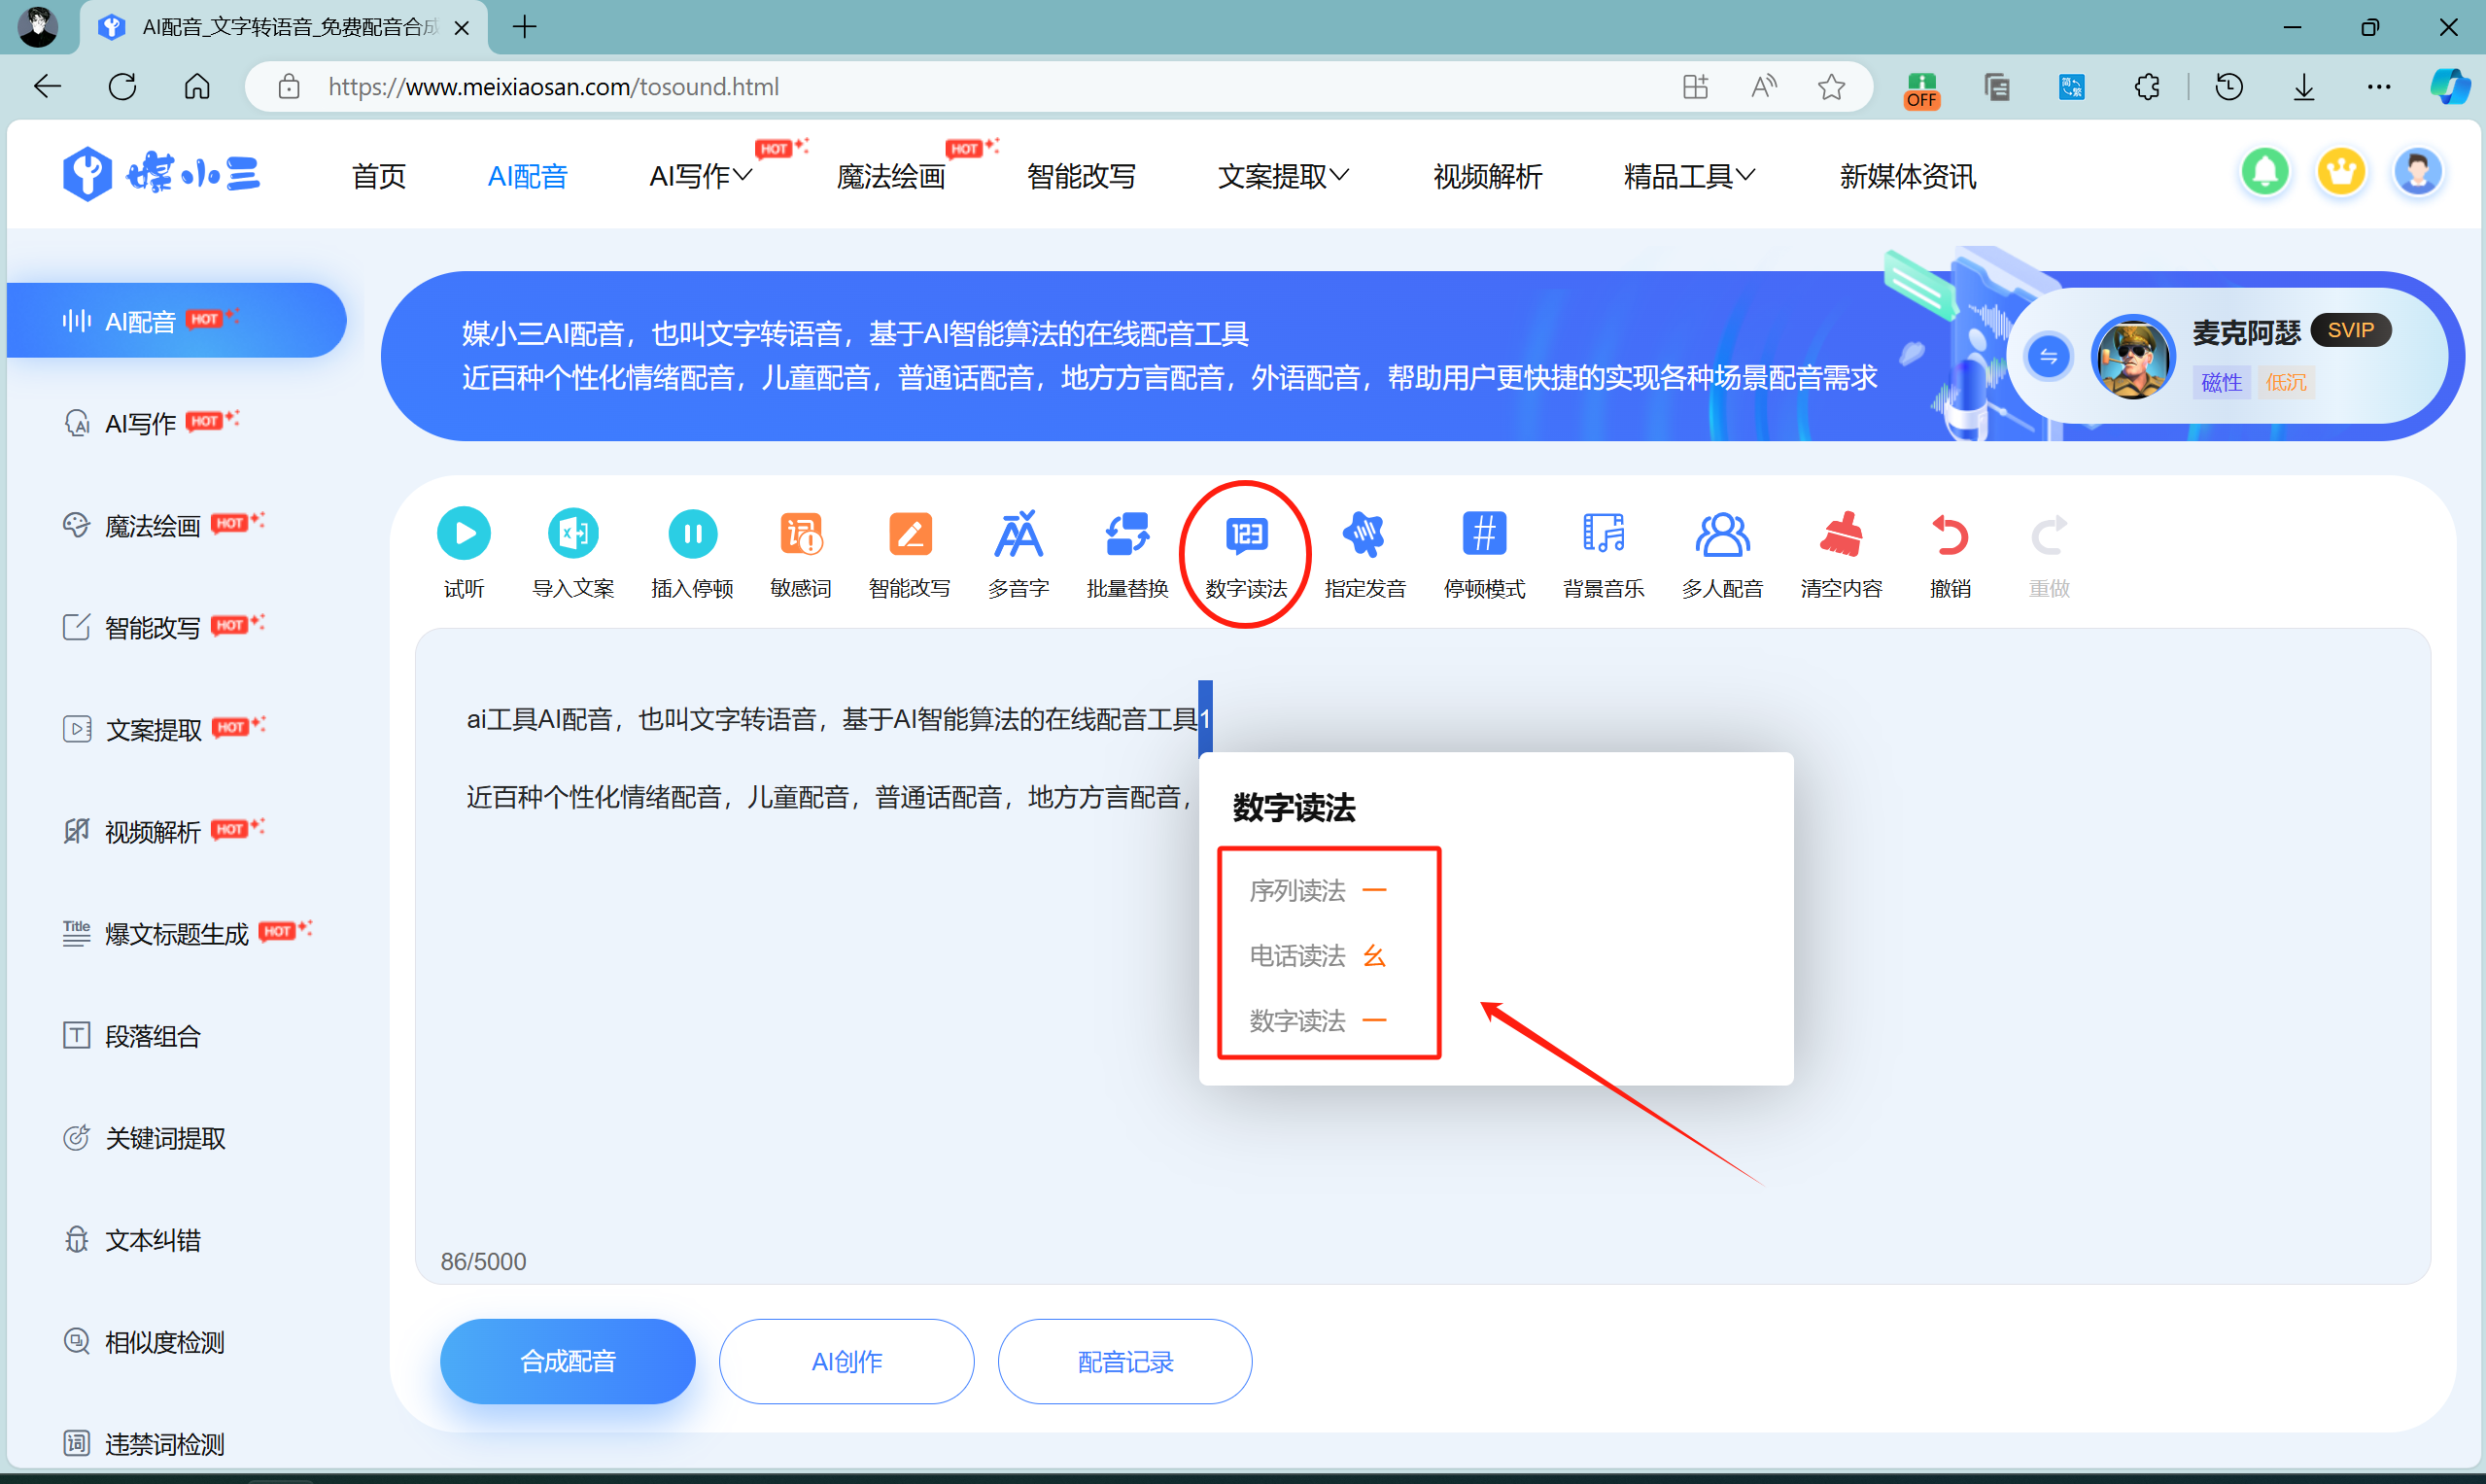Click the 媒小三 site logo

pos(161,175)
